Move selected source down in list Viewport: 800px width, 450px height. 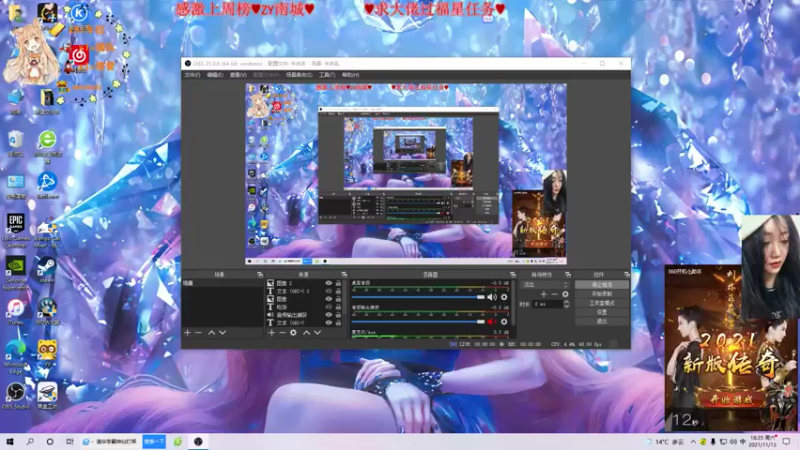(317, 333)
